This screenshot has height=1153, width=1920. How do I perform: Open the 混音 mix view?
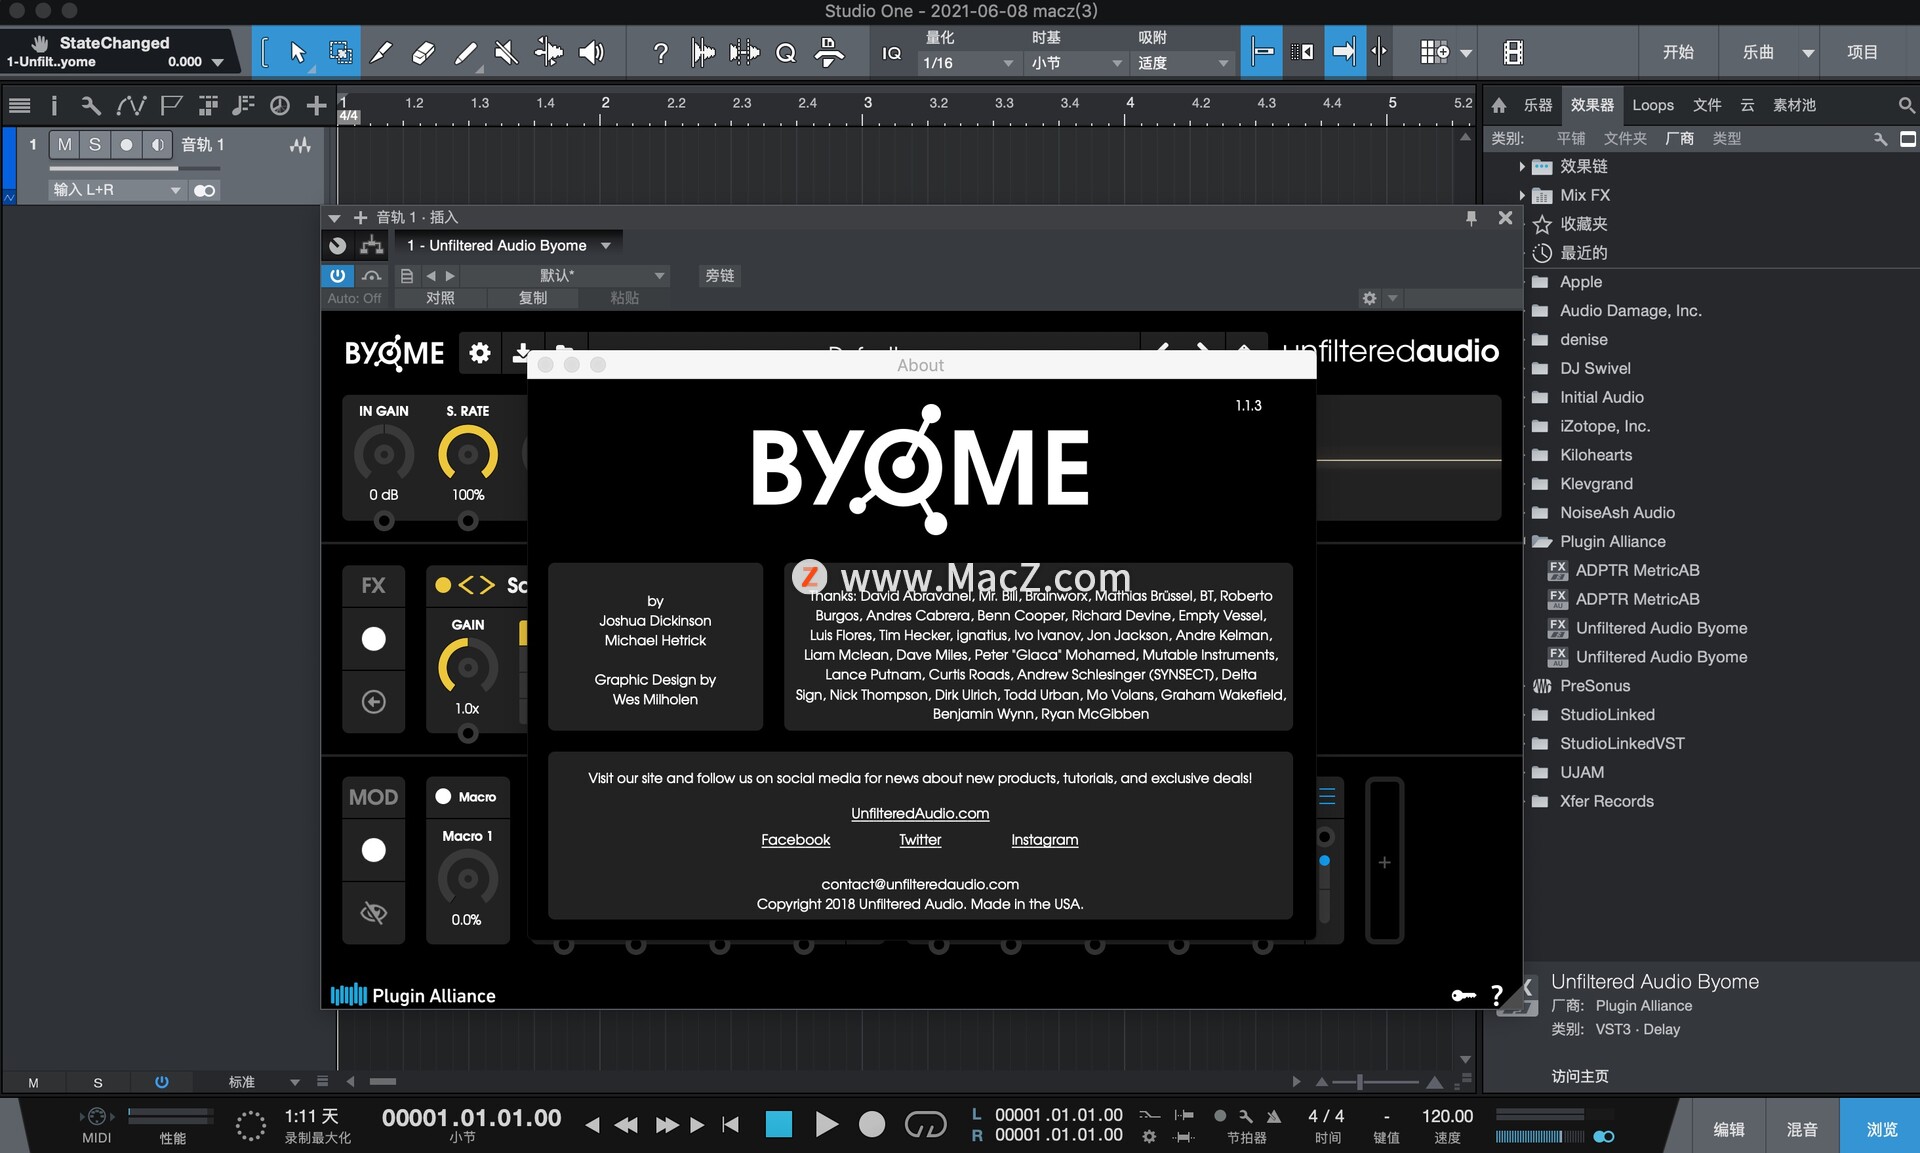pos(1801,1128)
